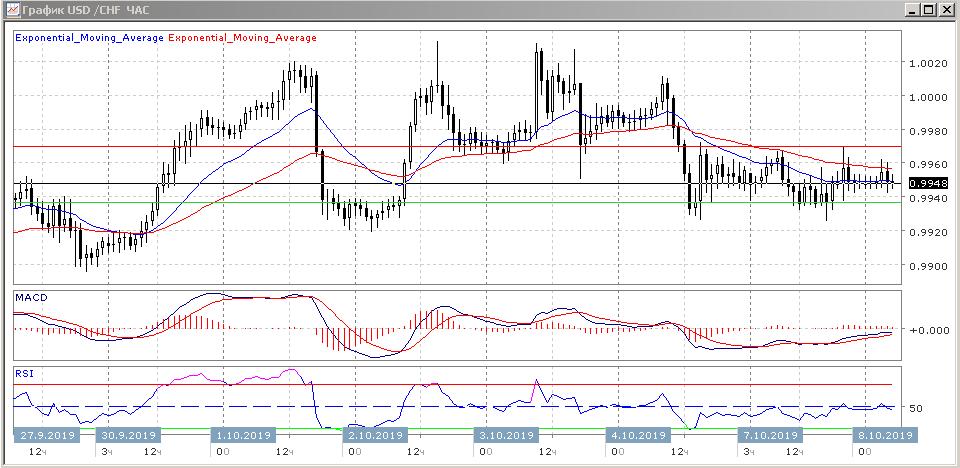The width and height of the screenshot is (960, 468).
Task: Select the 8.10.2019 date marker
Action: [883, 436]
